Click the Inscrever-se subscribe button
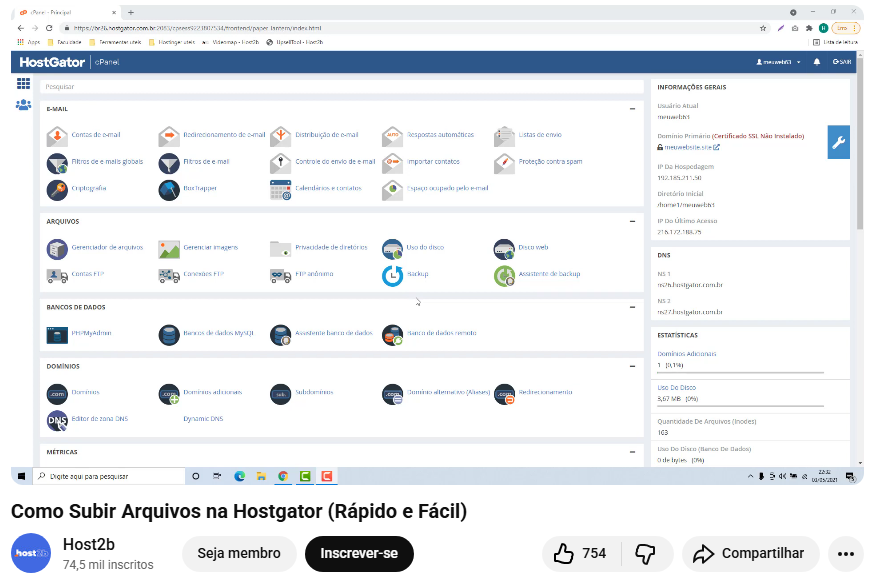Viewport: 872px width, 577px height. pos(359,553)
